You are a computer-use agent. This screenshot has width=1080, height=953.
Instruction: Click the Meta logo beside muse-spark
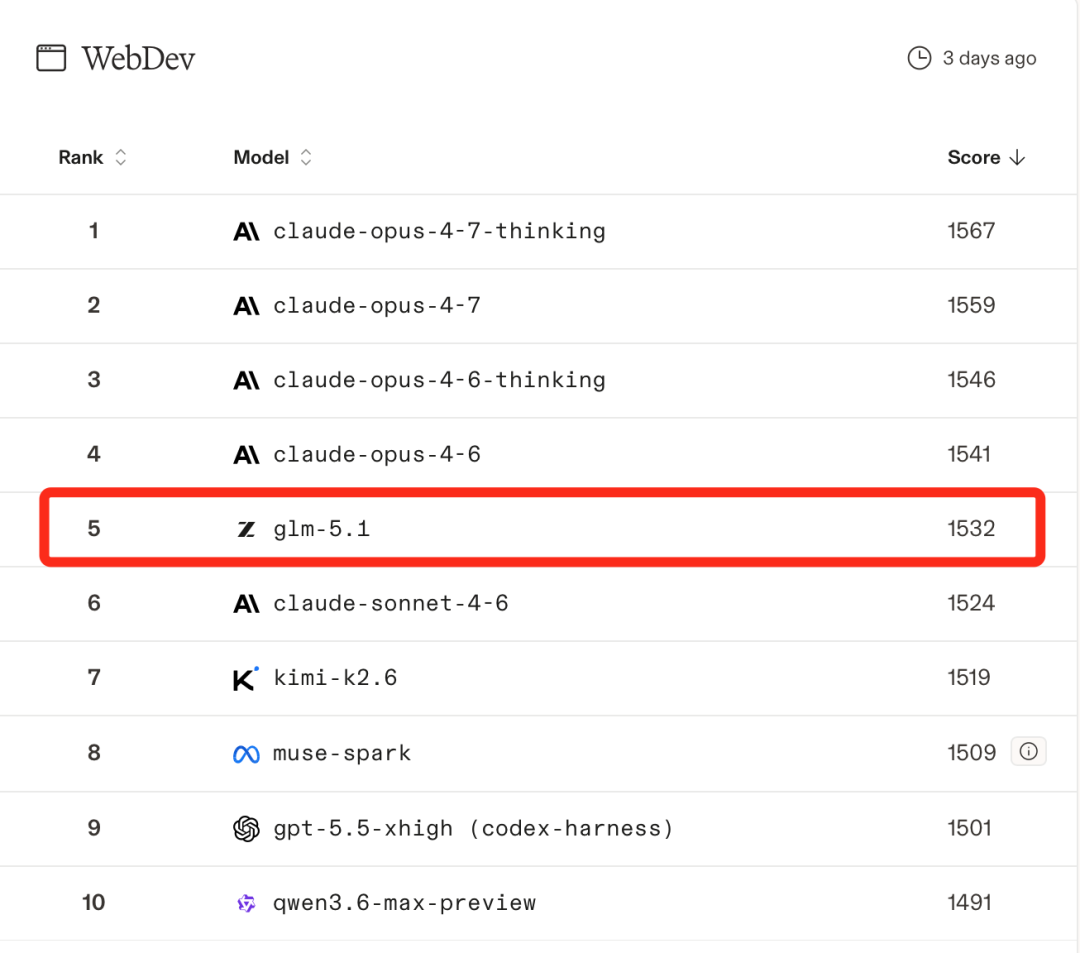point(246,754)
